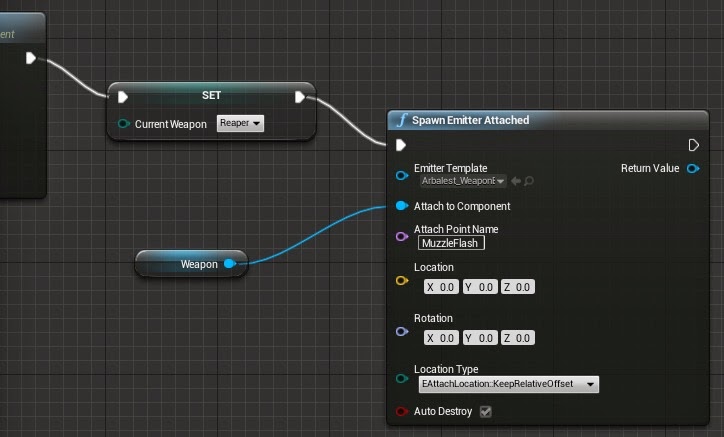Click Spawn Emitter Attached input exec pin
724x437 pixels.
401,145
